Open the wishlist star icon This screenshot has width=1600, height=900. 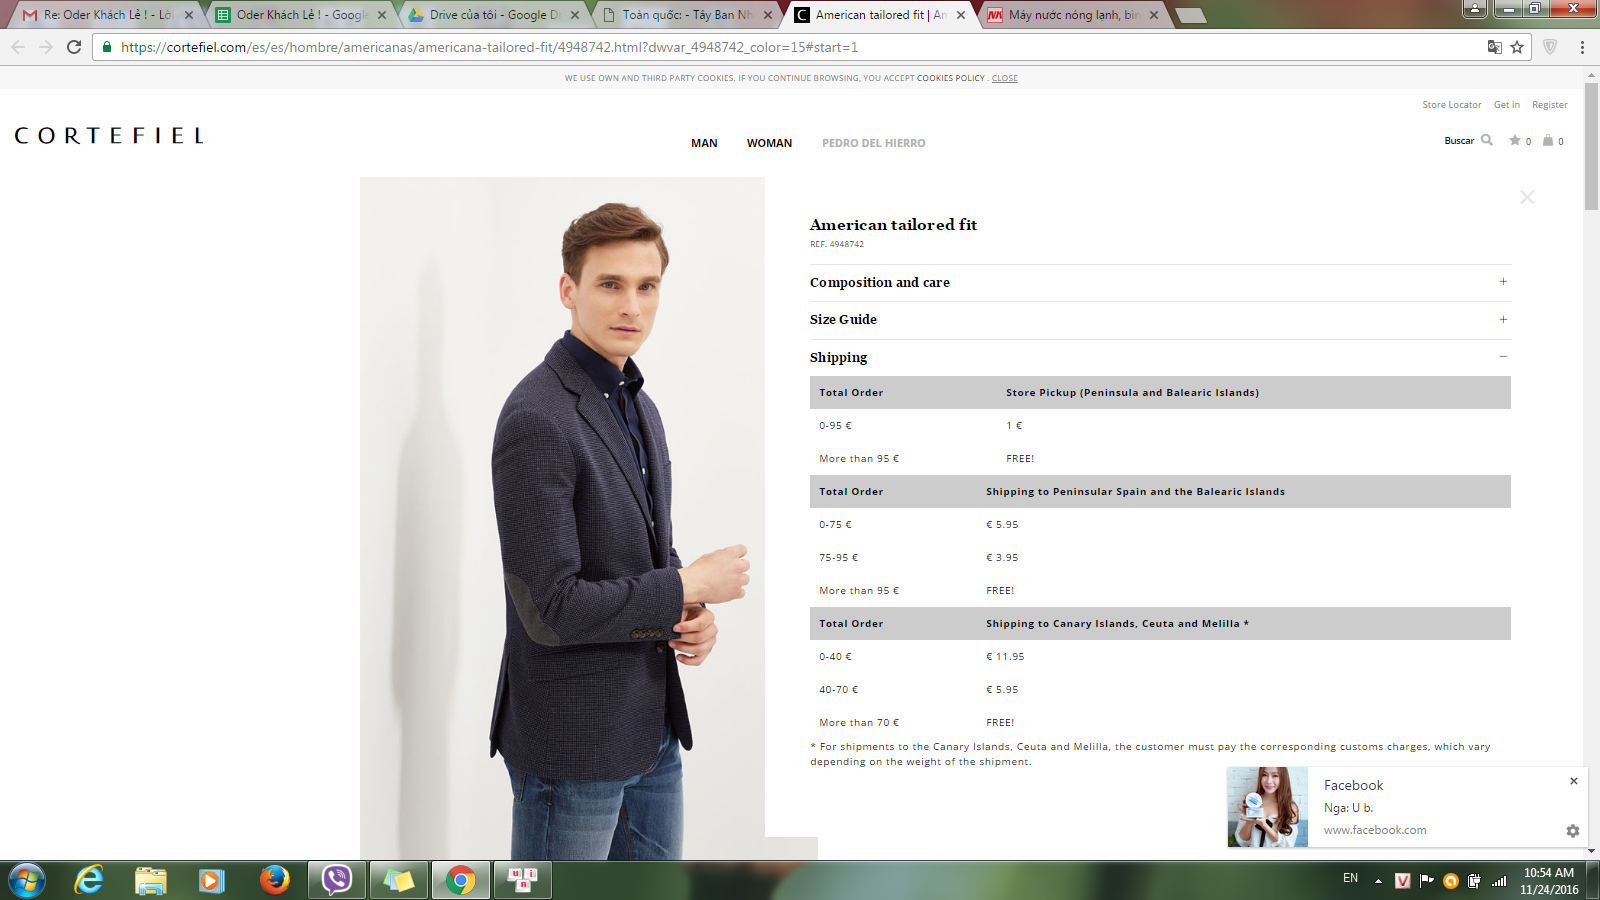[x=1515, y=140]
